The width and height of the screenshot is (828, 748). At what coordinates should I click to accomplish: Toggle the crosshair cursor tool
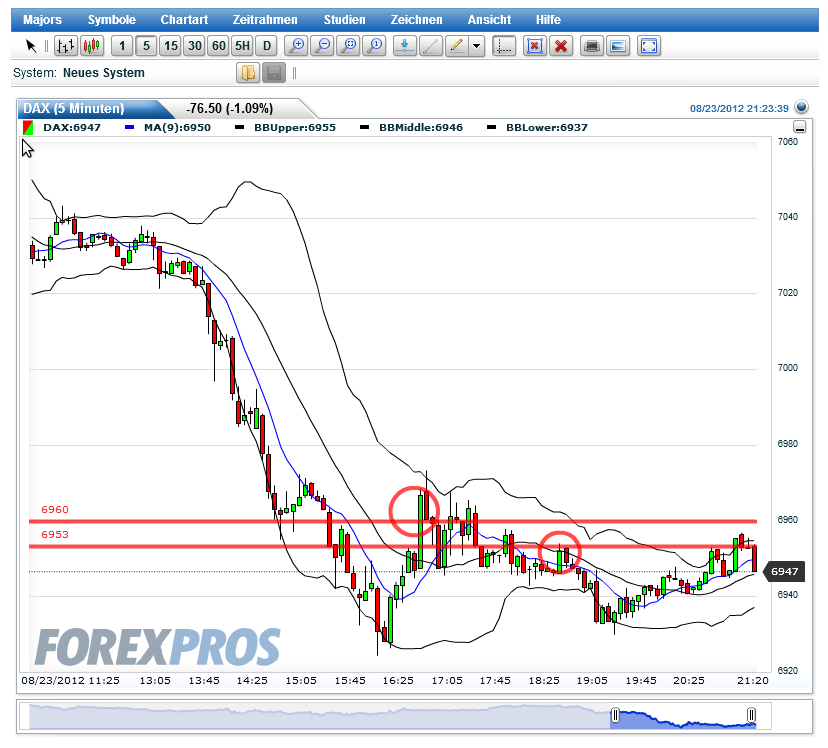click(504, 46)
